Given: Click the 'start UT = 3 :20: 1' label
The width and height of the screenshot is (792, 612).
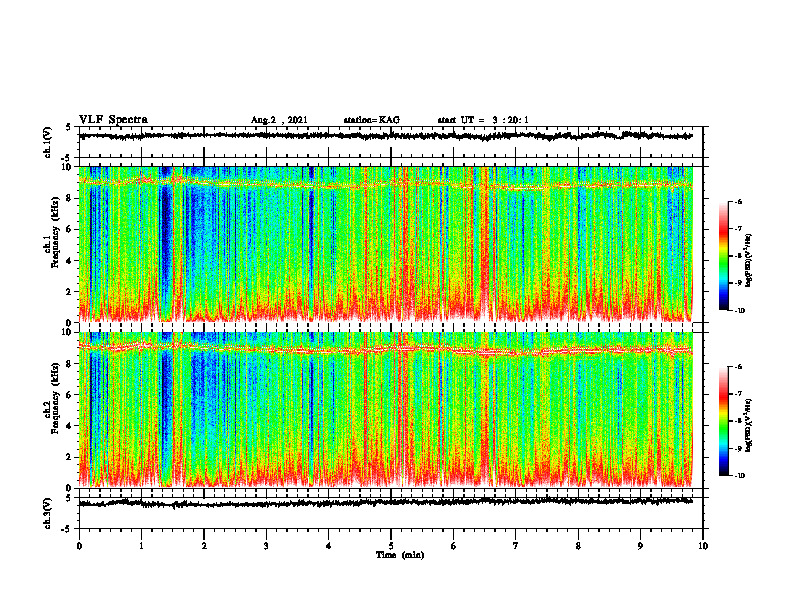Looking at the screenshot, I should (x=483, y=120).
